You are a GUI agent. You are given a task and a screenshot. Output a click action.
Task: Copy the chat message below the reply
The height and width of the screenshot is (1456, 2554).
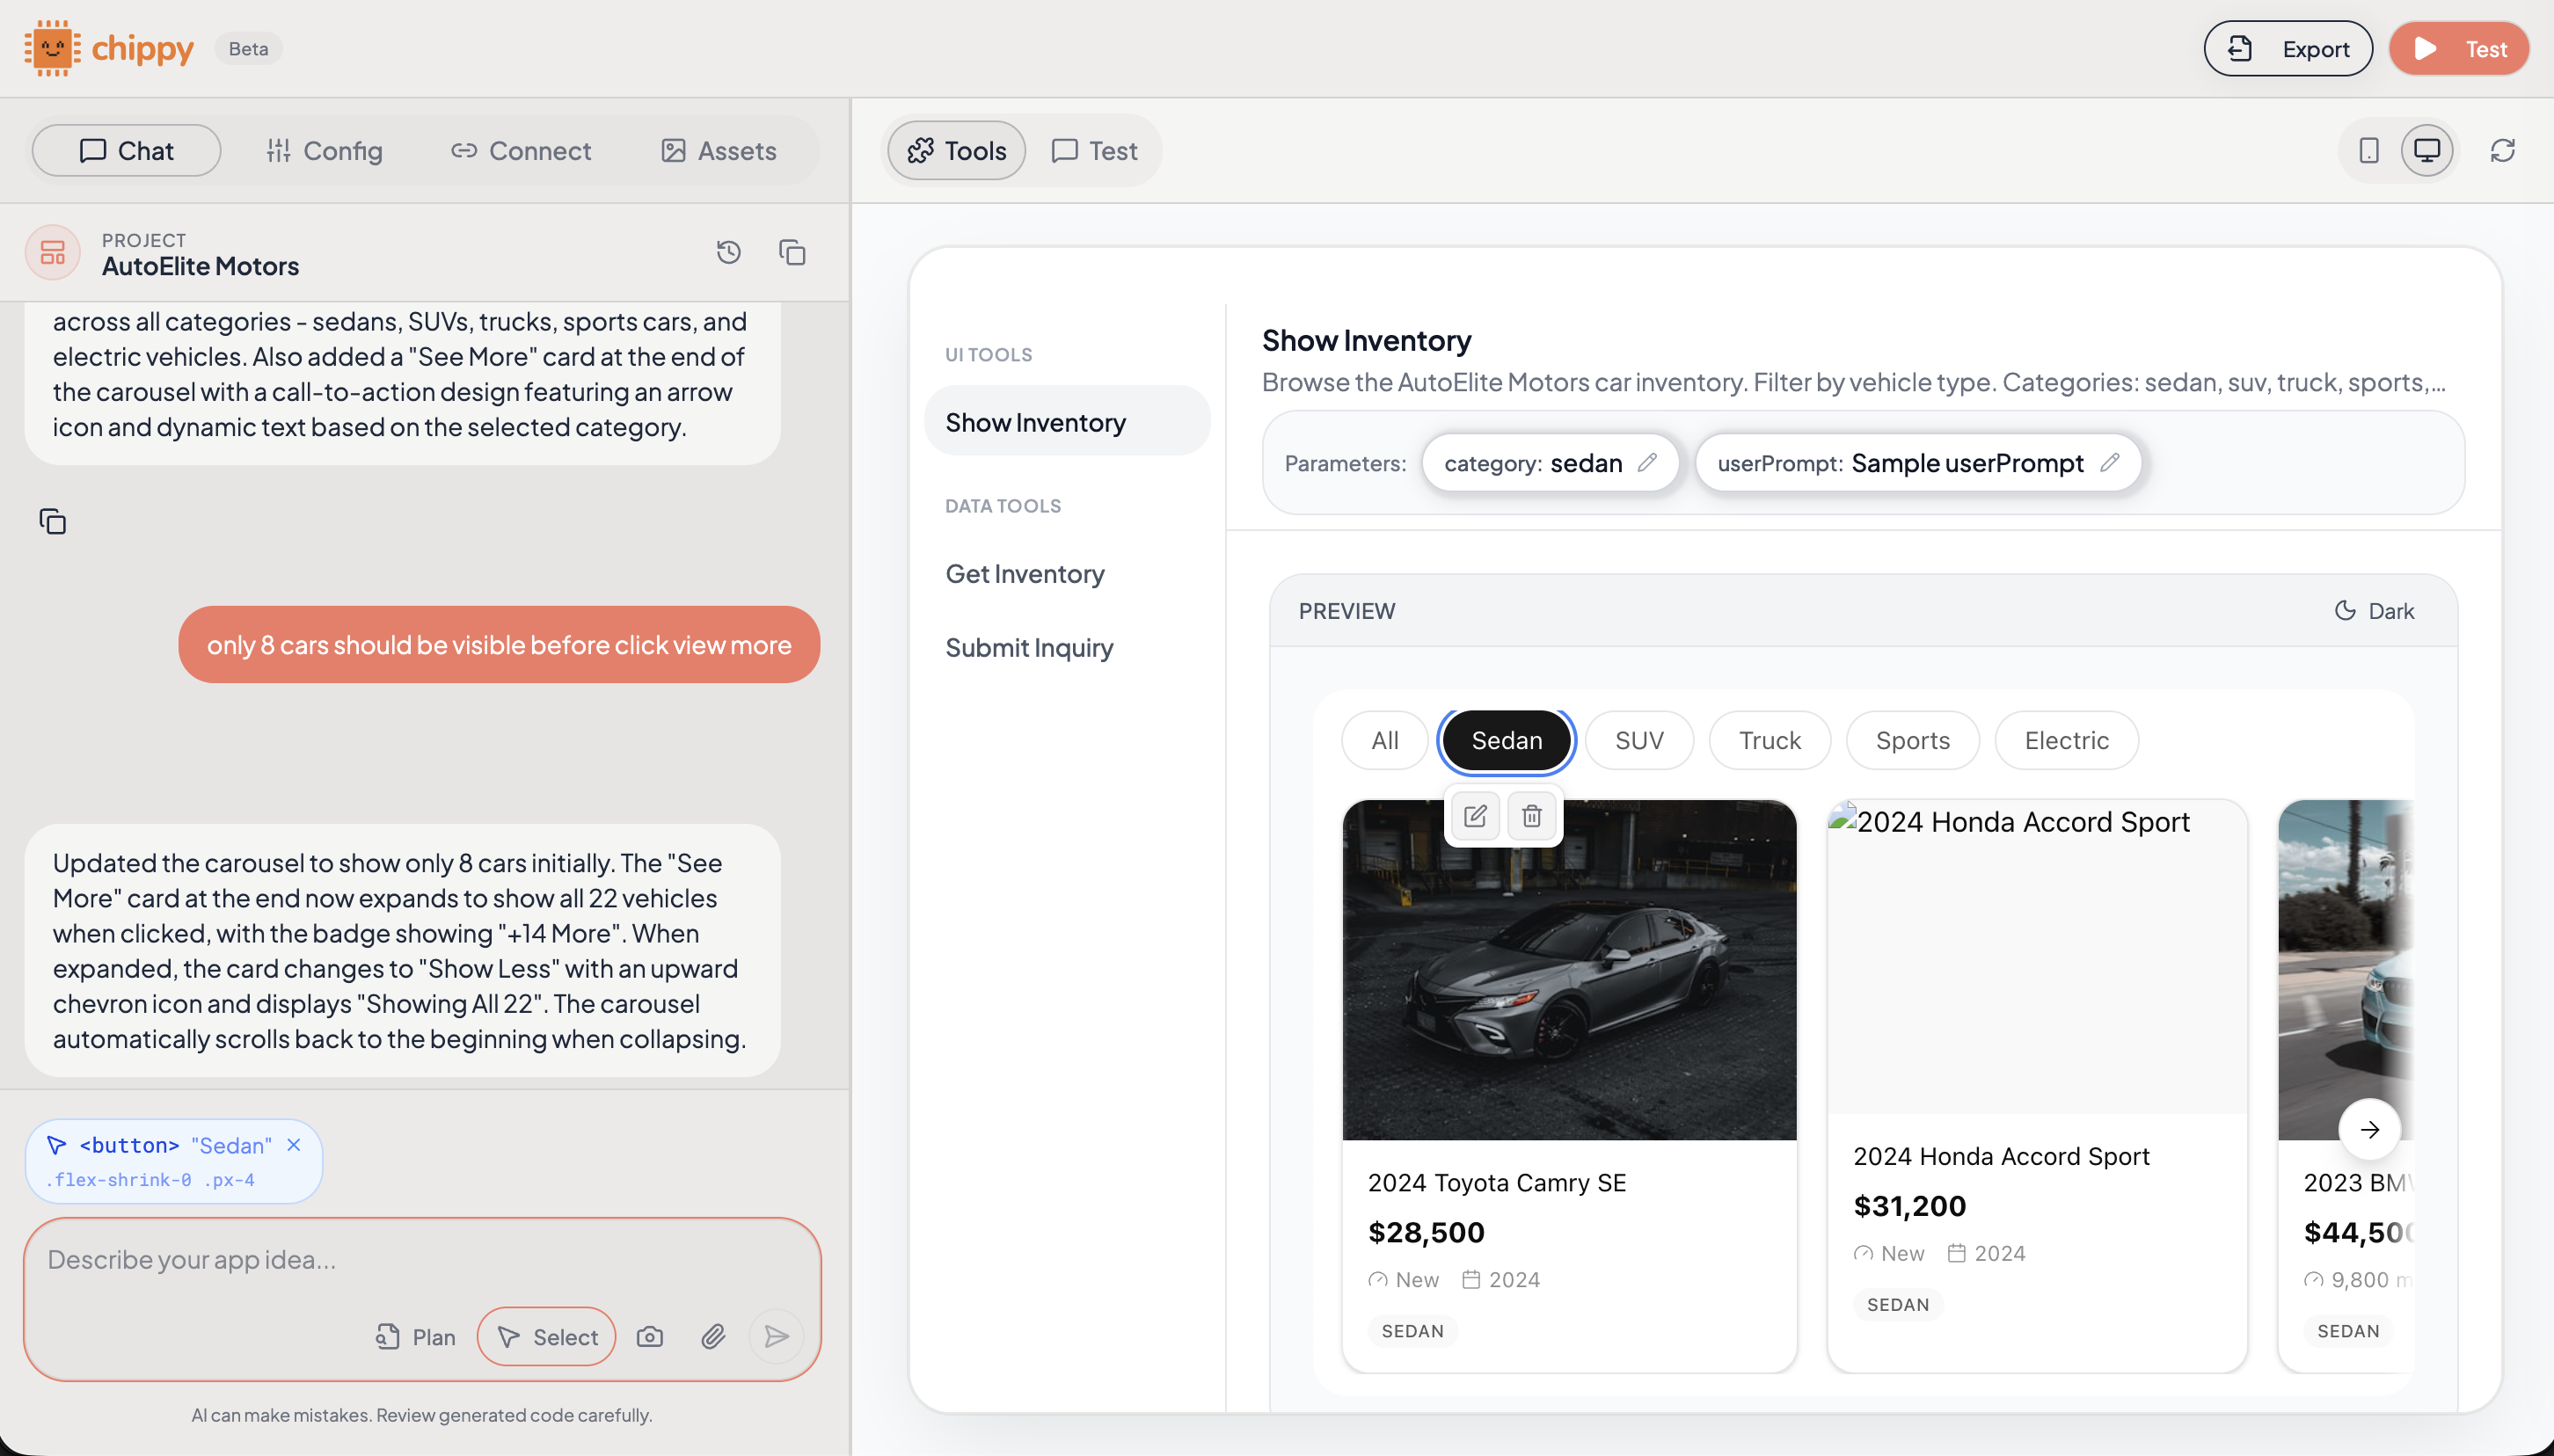(52, 521)
